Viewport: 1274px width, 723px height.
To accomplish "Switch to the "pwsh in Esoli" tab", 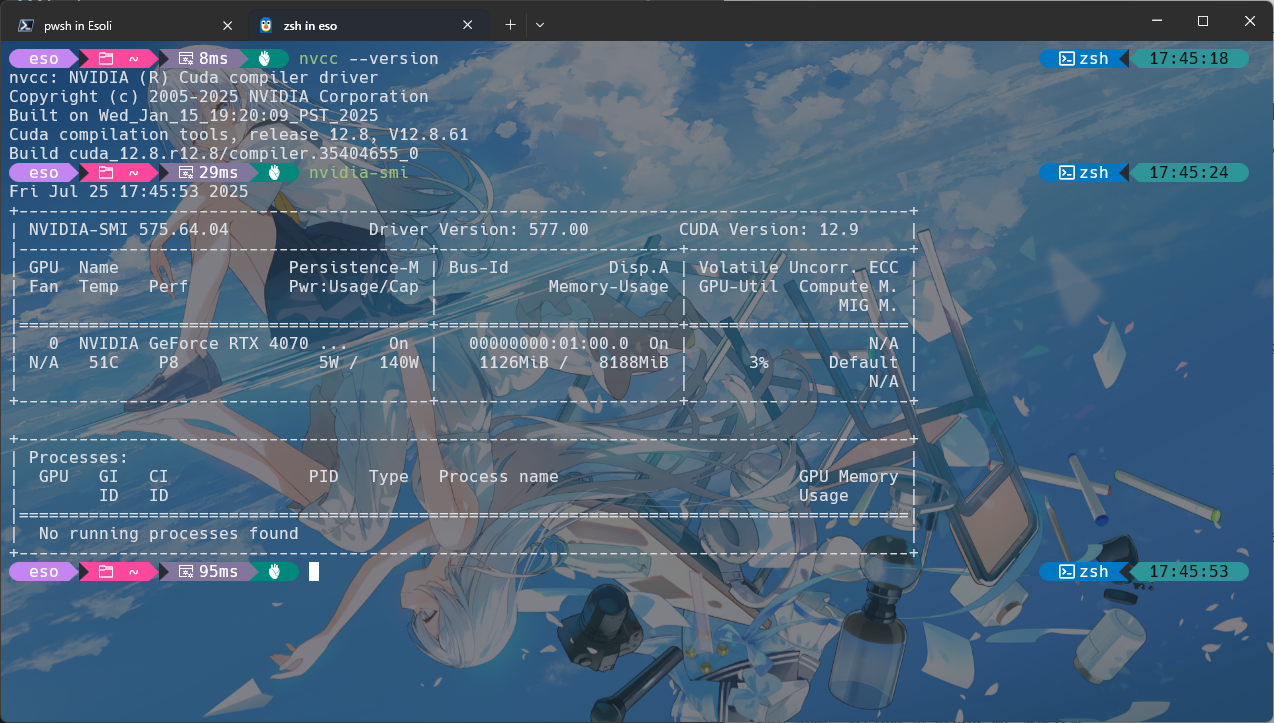I will coord(110,24).
